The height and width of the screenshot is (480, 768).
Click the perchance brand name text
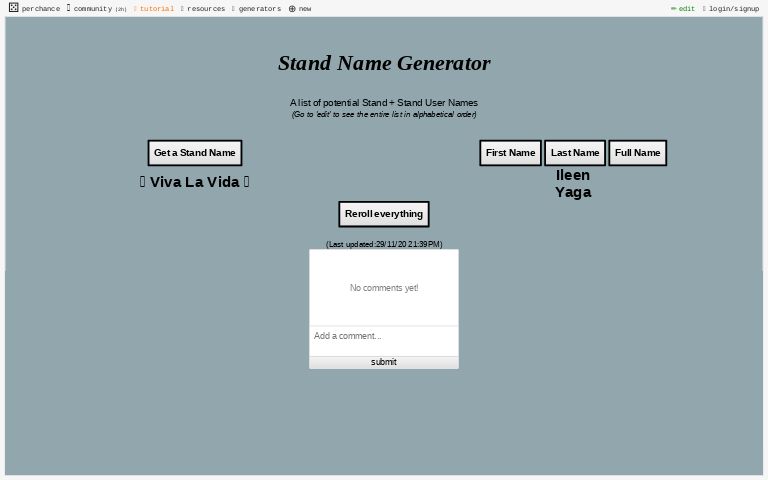[x=41, y=8]
